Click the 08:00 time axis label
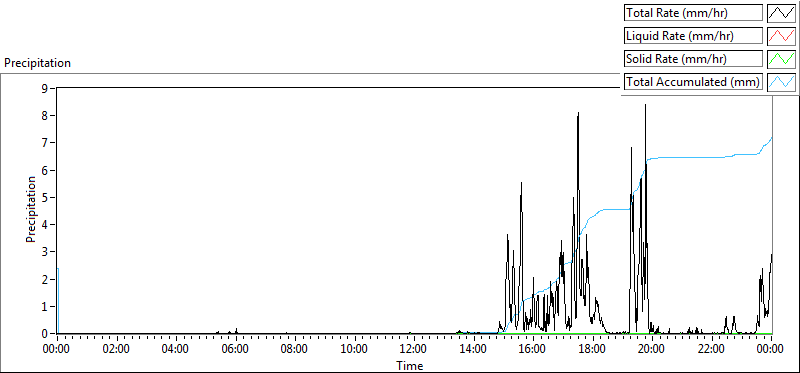 pos(295,350)
